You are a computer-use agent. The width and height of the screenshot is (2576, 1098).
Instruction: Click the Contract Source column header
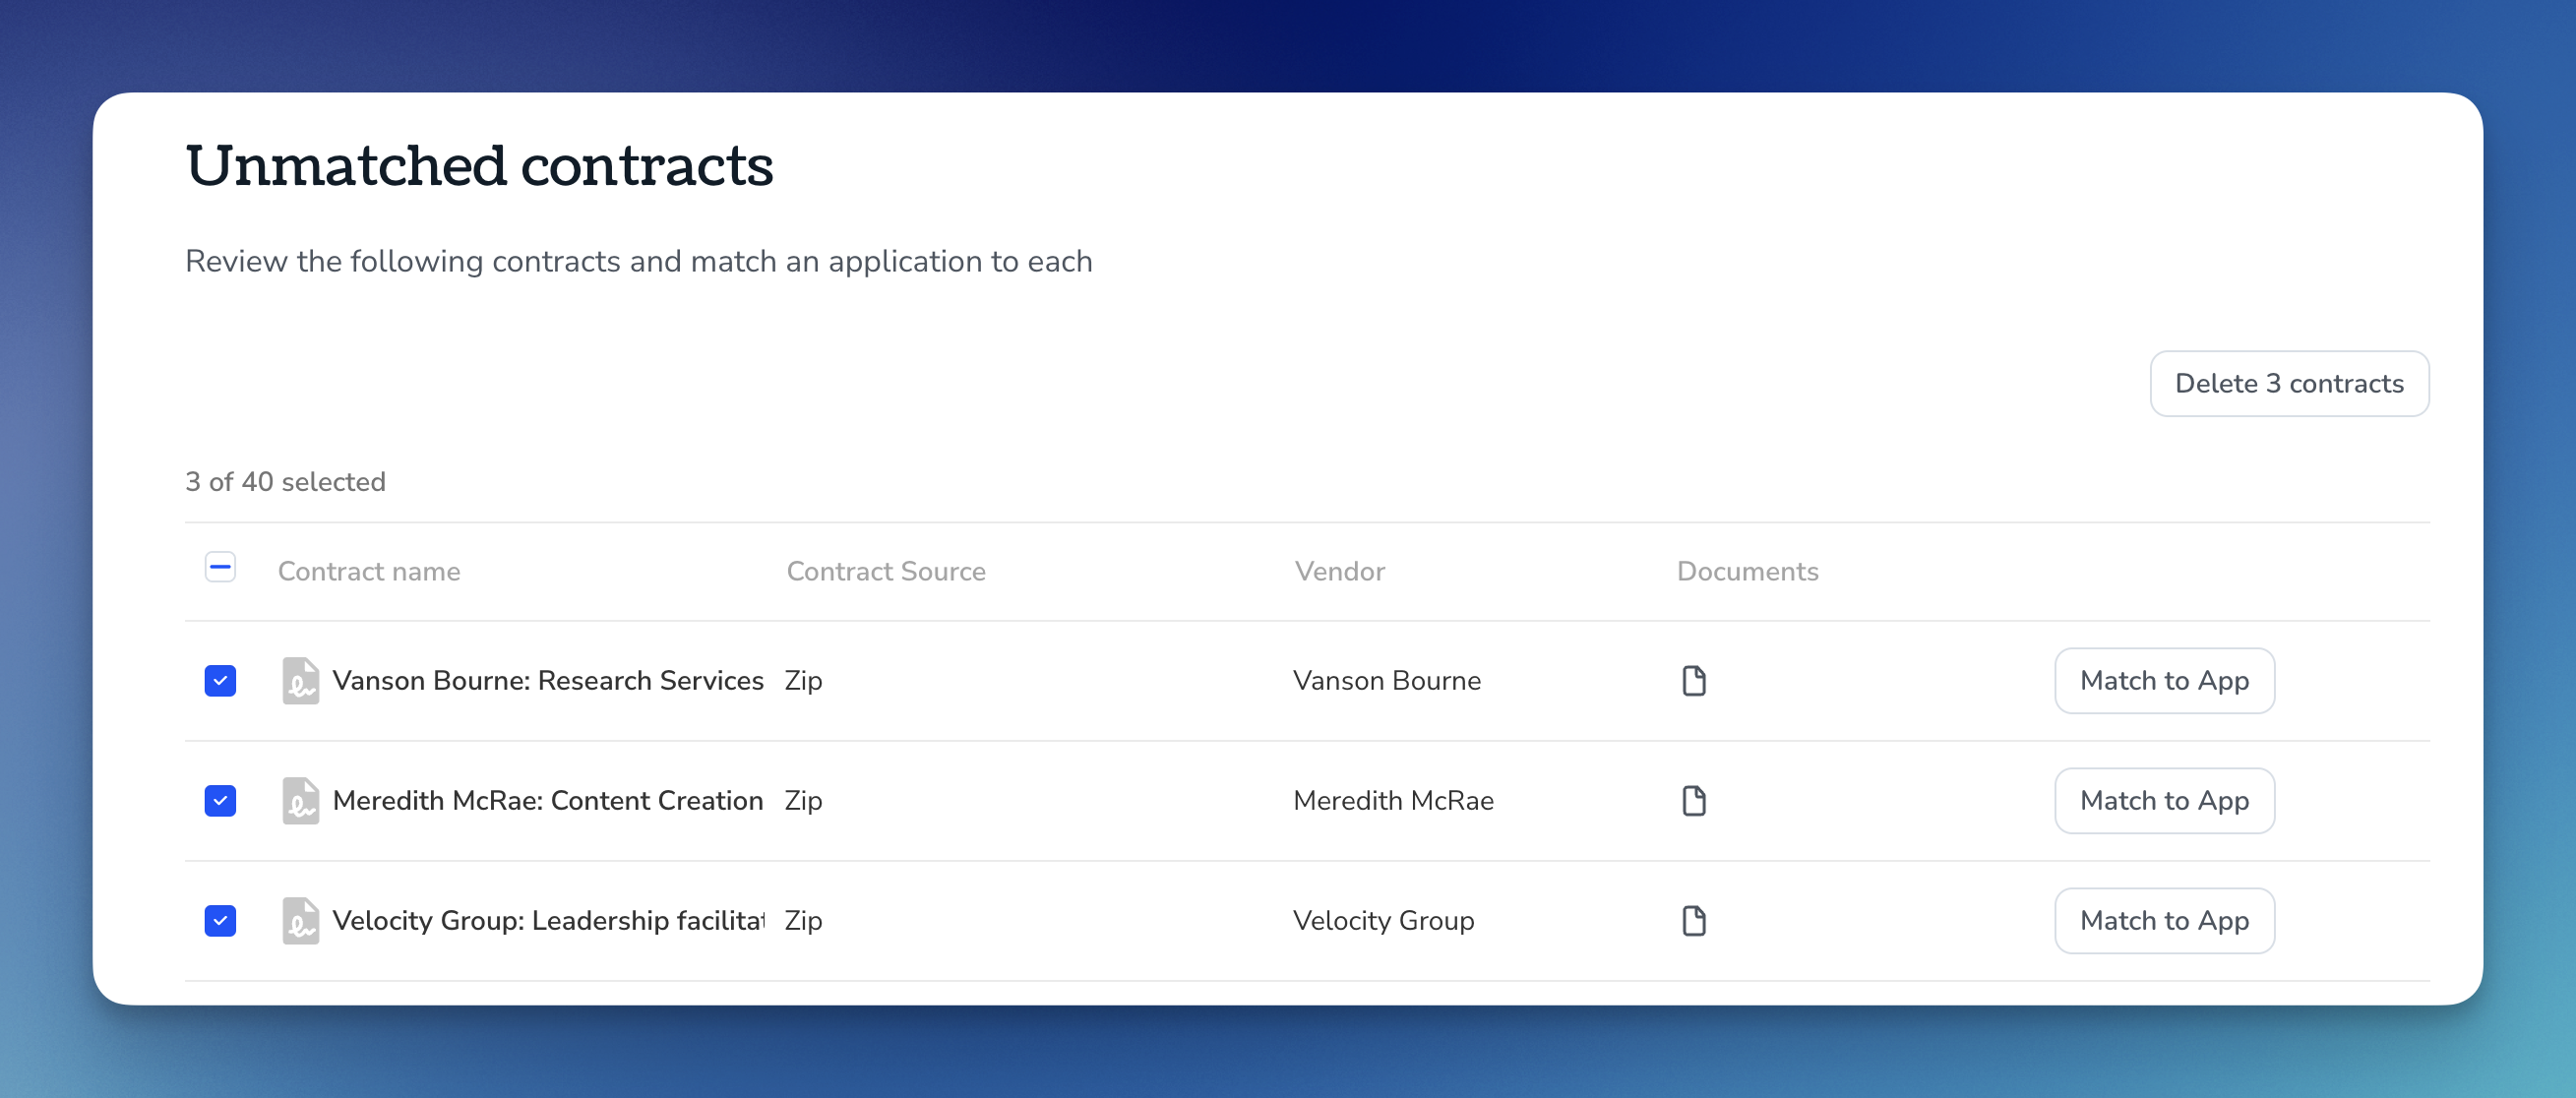[x=886, y=572]
